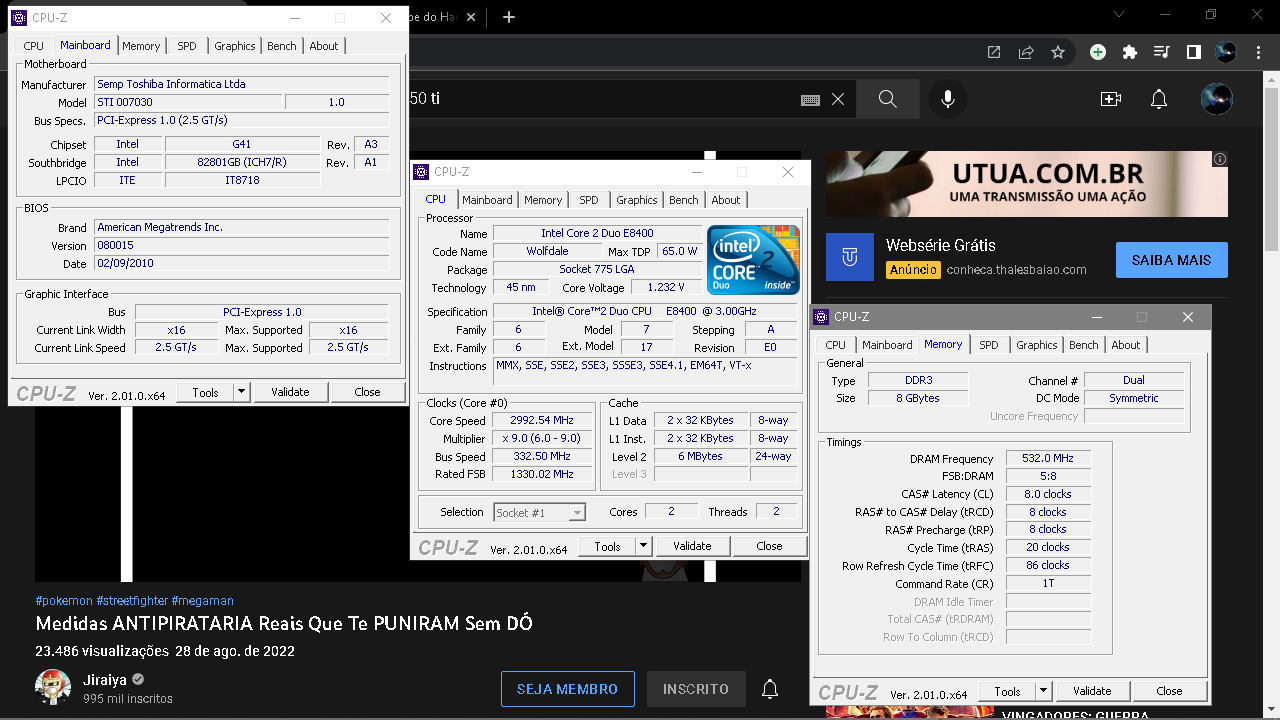Click Validate in the Mainboard window
1280x720 pixels.
coord(290,392)
